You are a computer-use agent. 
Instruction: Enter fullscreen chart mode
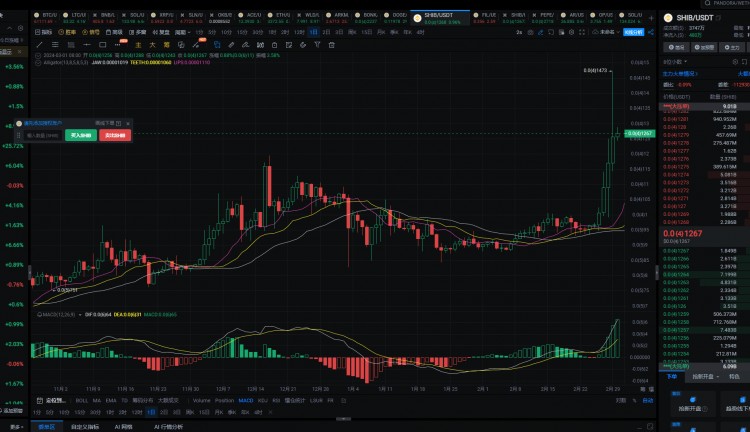click(x=582, y=32)
